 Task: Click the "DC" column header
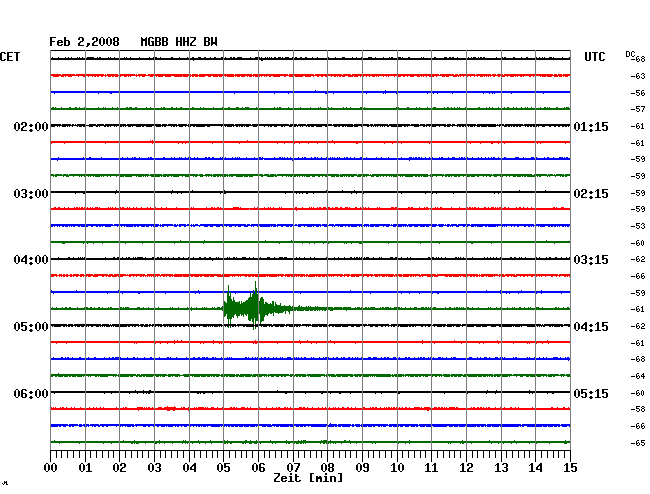point(630,54)
